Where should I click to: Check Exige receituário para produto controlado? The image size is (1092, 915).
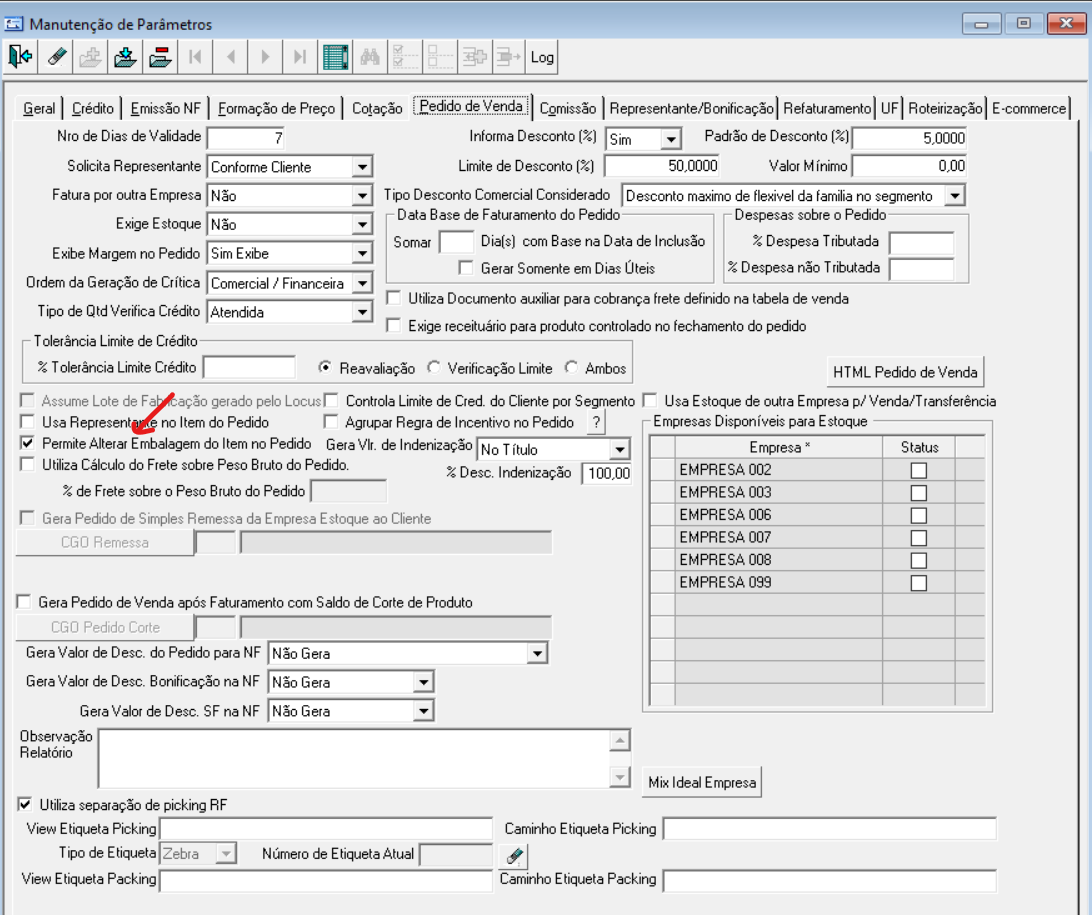coord(393,325)
